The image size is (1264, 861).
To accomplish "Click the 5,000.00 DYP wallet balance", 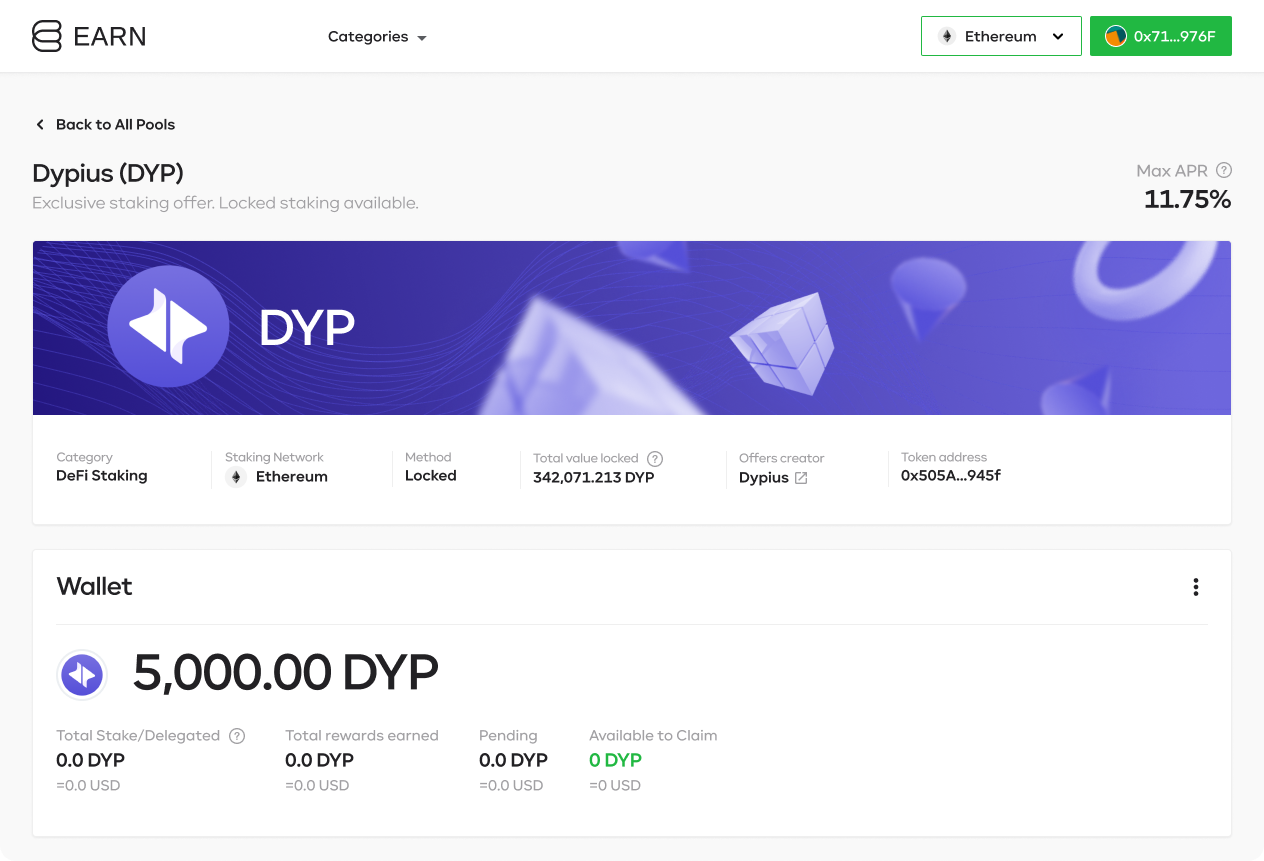I will click(x=286, y=673).
